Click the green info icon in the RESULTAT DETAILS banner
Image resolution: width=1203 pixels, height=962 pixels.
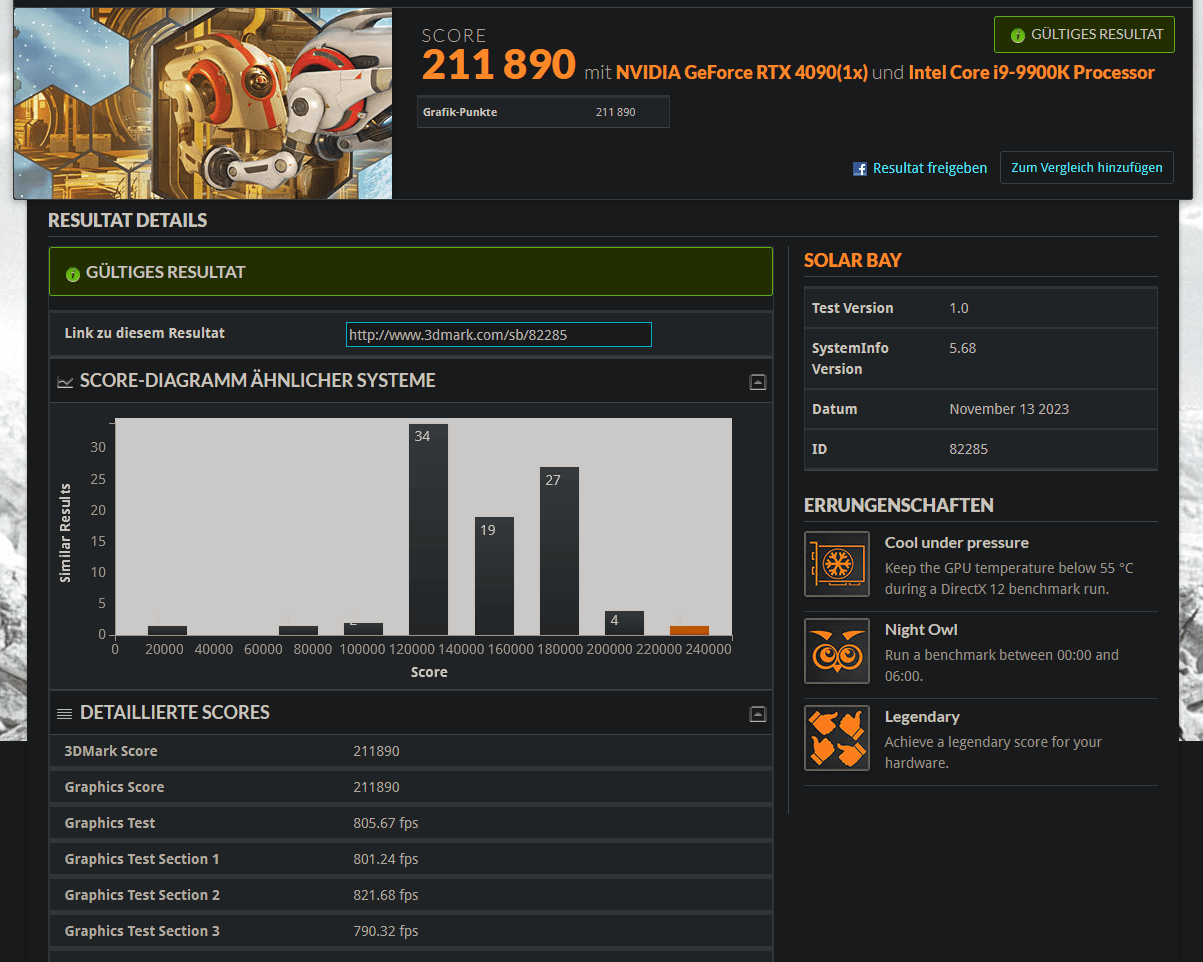[72, 274]
